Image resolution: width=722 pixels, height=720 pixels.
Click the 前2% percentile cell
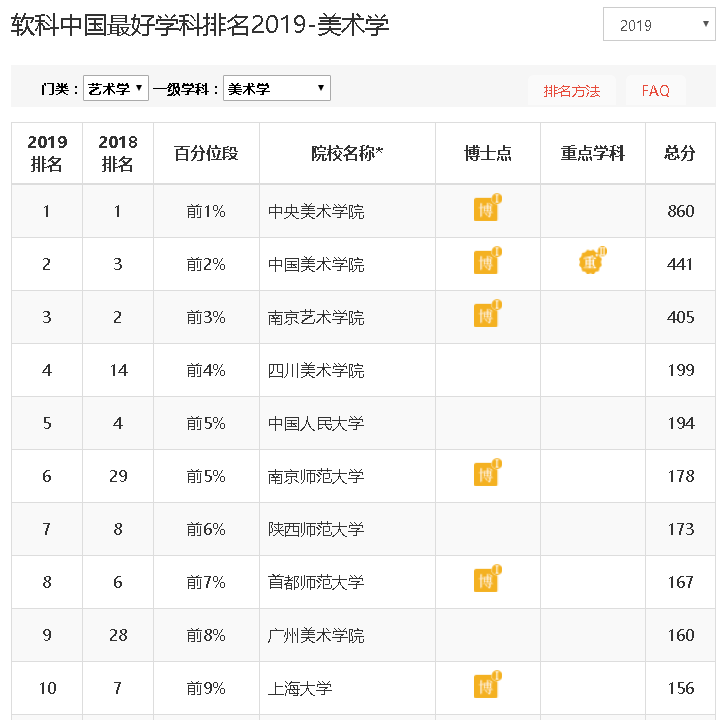tap(206, 264)
